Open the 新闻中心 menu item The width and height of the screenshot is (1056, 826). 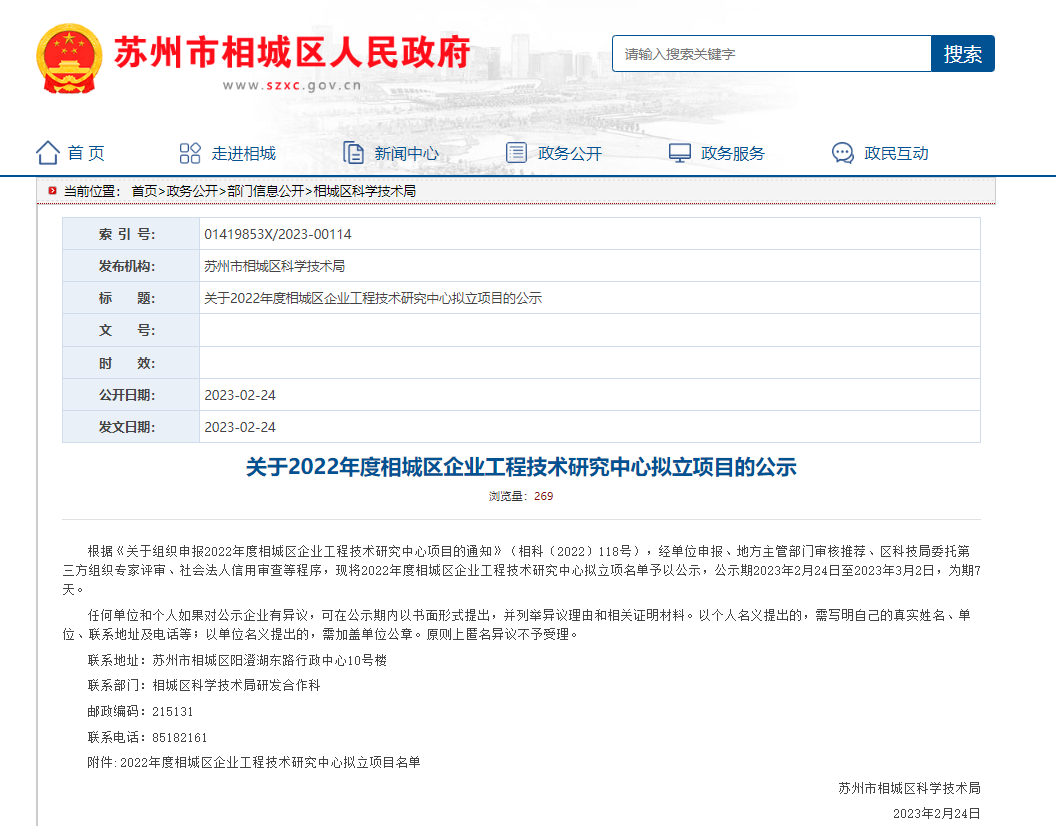[406, 153]
